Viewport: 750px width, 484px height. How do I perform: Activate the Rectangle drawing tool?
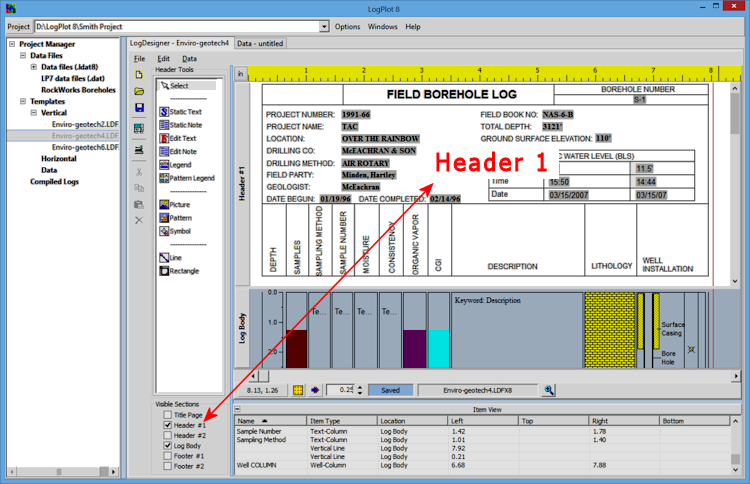(x=184, y=270)
